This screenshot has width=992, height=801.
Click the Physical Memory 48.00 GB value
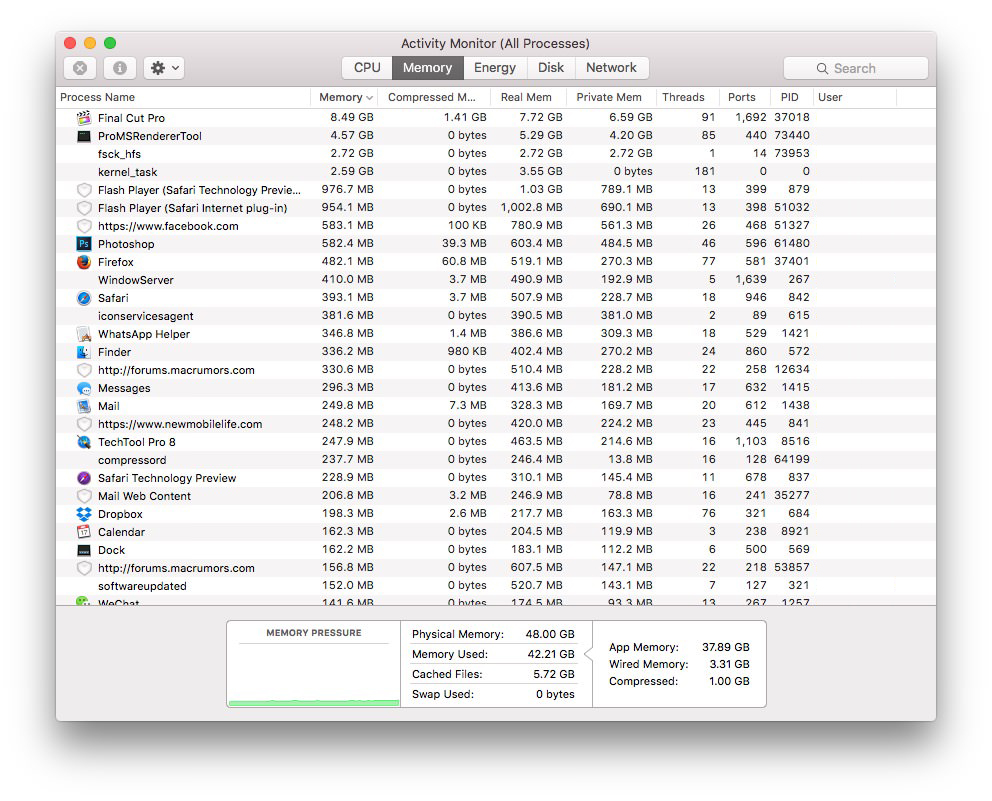(x=550, y=634)
